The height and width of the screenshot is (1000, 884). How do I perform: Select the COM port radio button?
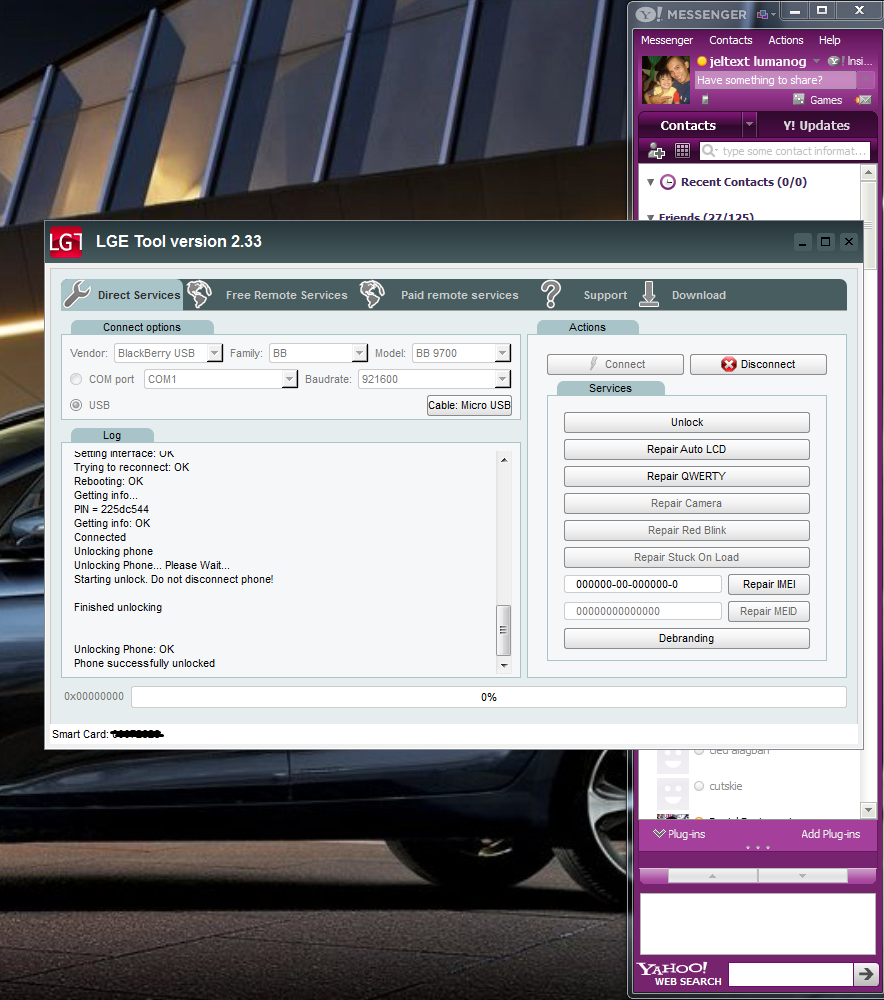click(76, 379)
